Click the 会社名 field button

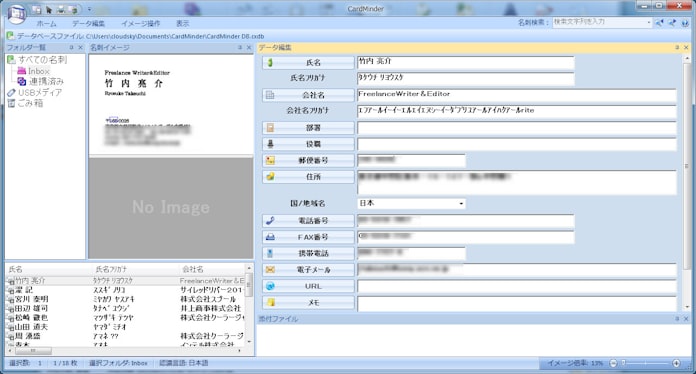(x=308, y=95)
